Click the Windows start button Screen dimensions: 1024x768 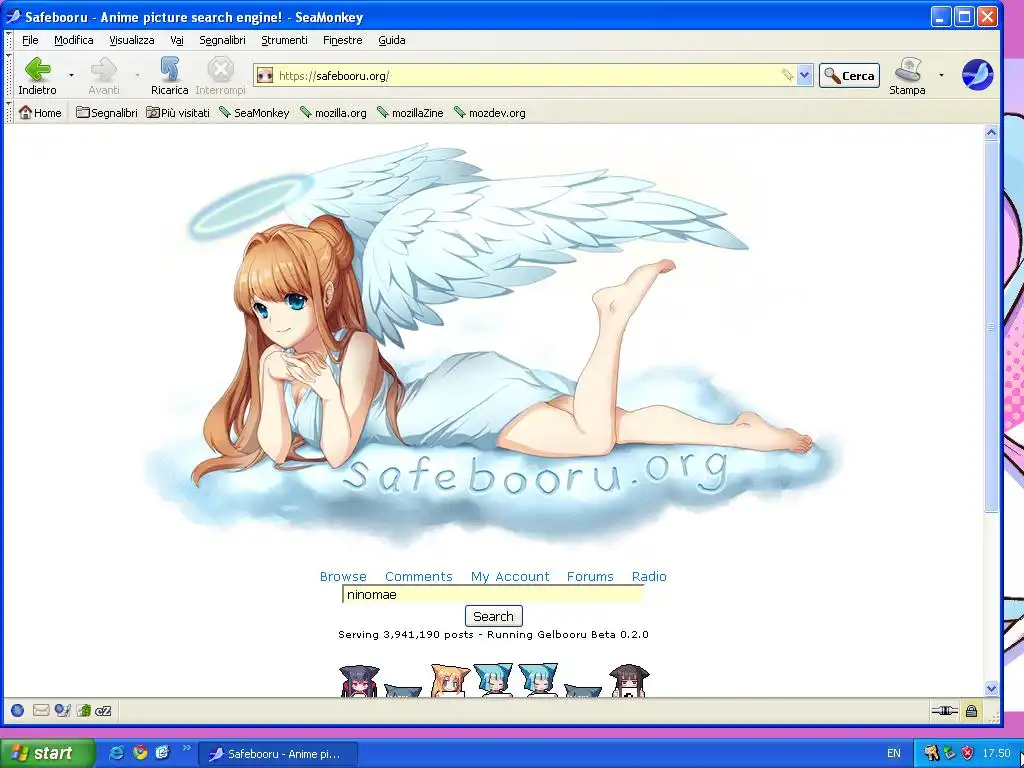(46, 753)
